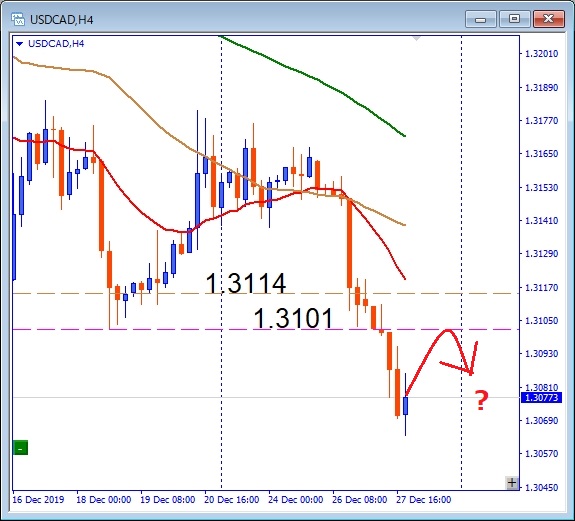Click the 27 Dec 16:00 time label
Viewport: 575px width, 521px height.
point(424,500)
